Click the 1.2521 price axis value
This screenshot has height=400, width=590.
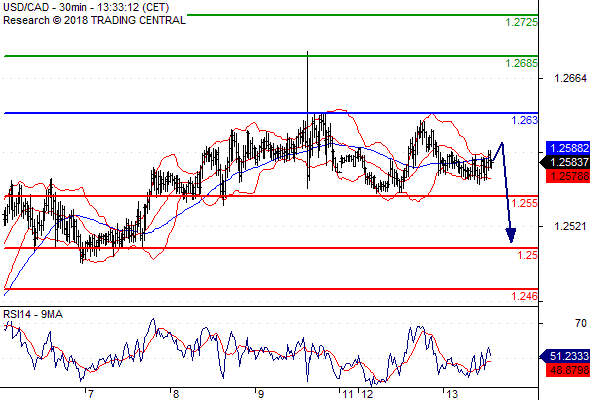click(570, 226)
